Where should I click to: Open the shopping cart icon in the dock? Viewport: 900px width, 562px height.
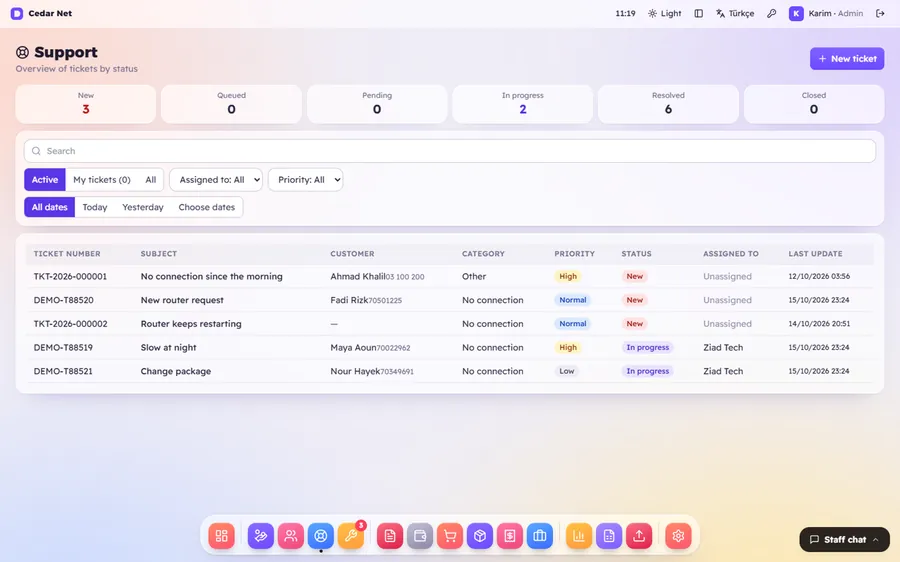(x=450, y=536)
